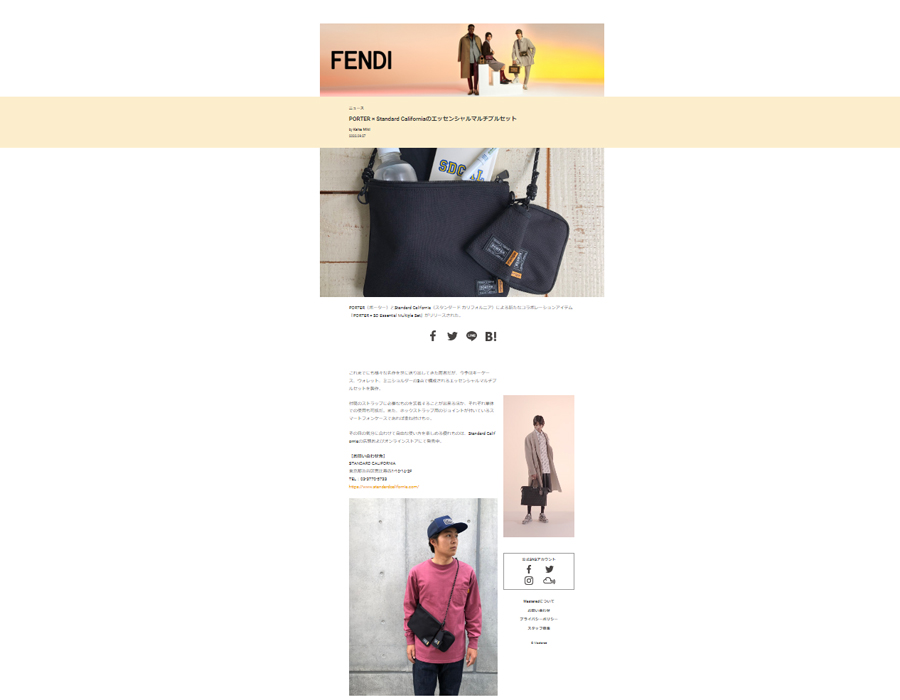
Task: Open the About Westerec footer link
Action: pyautogui.click(x=538, y=601)
